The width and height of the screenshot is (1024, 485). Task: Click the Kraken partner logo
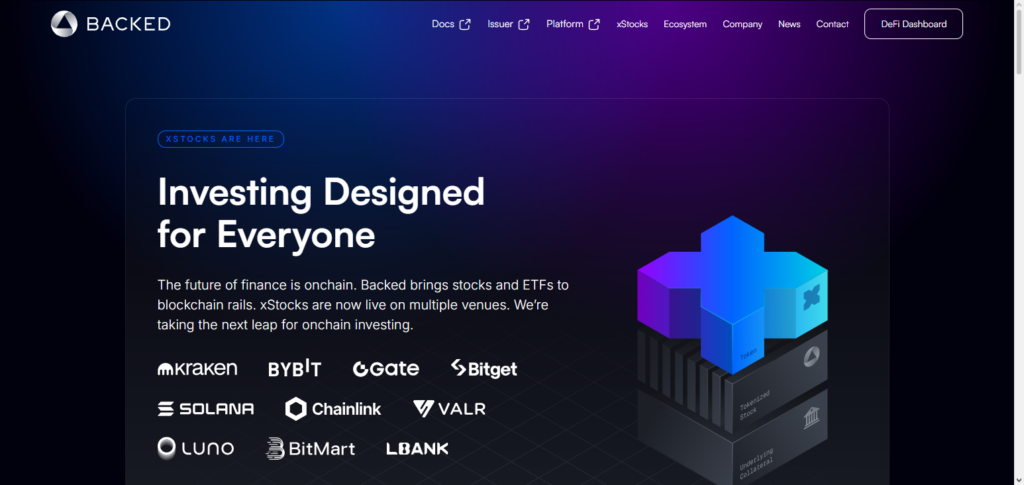point(198,369)
